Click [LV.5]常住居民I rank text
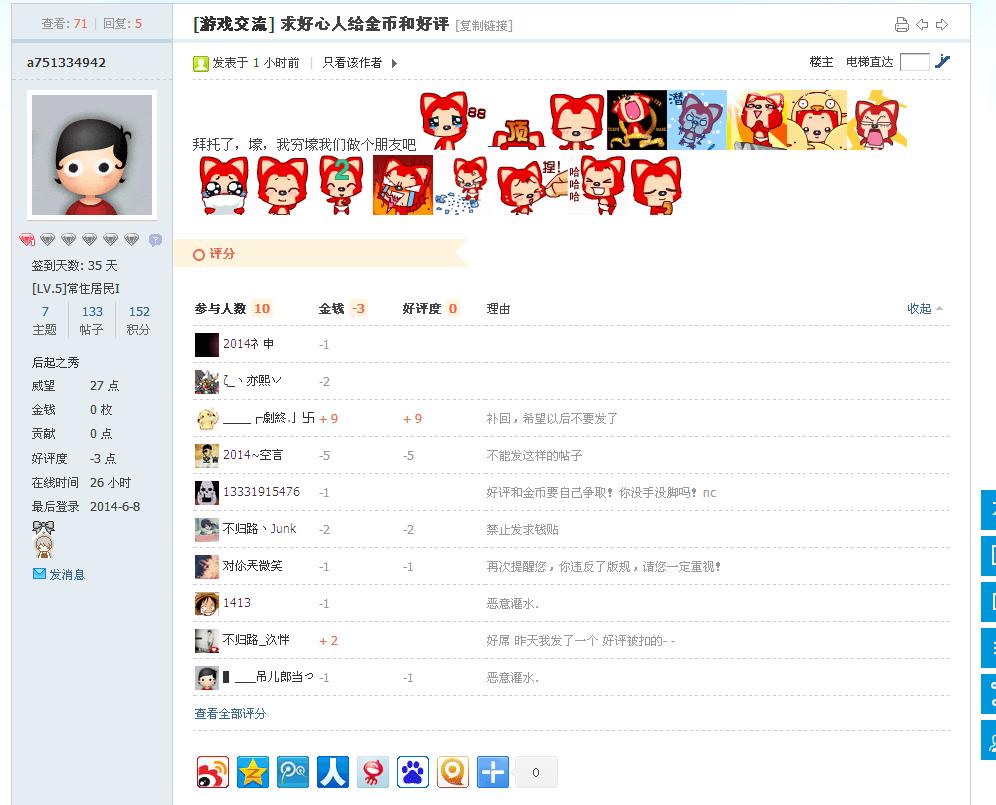 (76, 288)
